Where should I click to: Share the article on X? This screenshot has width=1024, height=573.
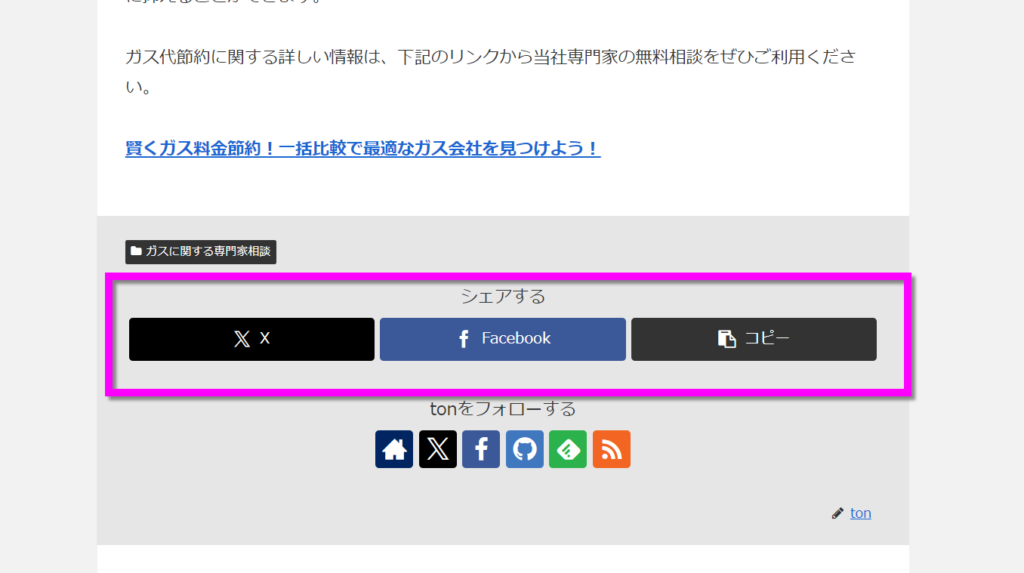point(251,339)
